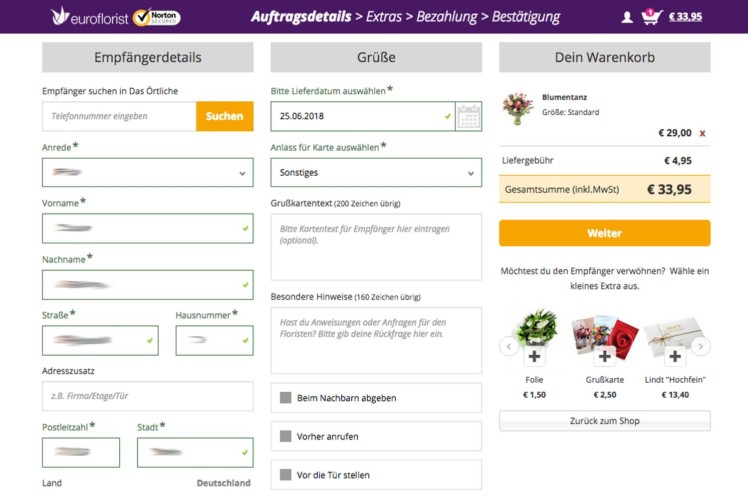Go to the Extras step in breadcrumb
This screenshot has height=499, width=748.
(x=384, y=17)
